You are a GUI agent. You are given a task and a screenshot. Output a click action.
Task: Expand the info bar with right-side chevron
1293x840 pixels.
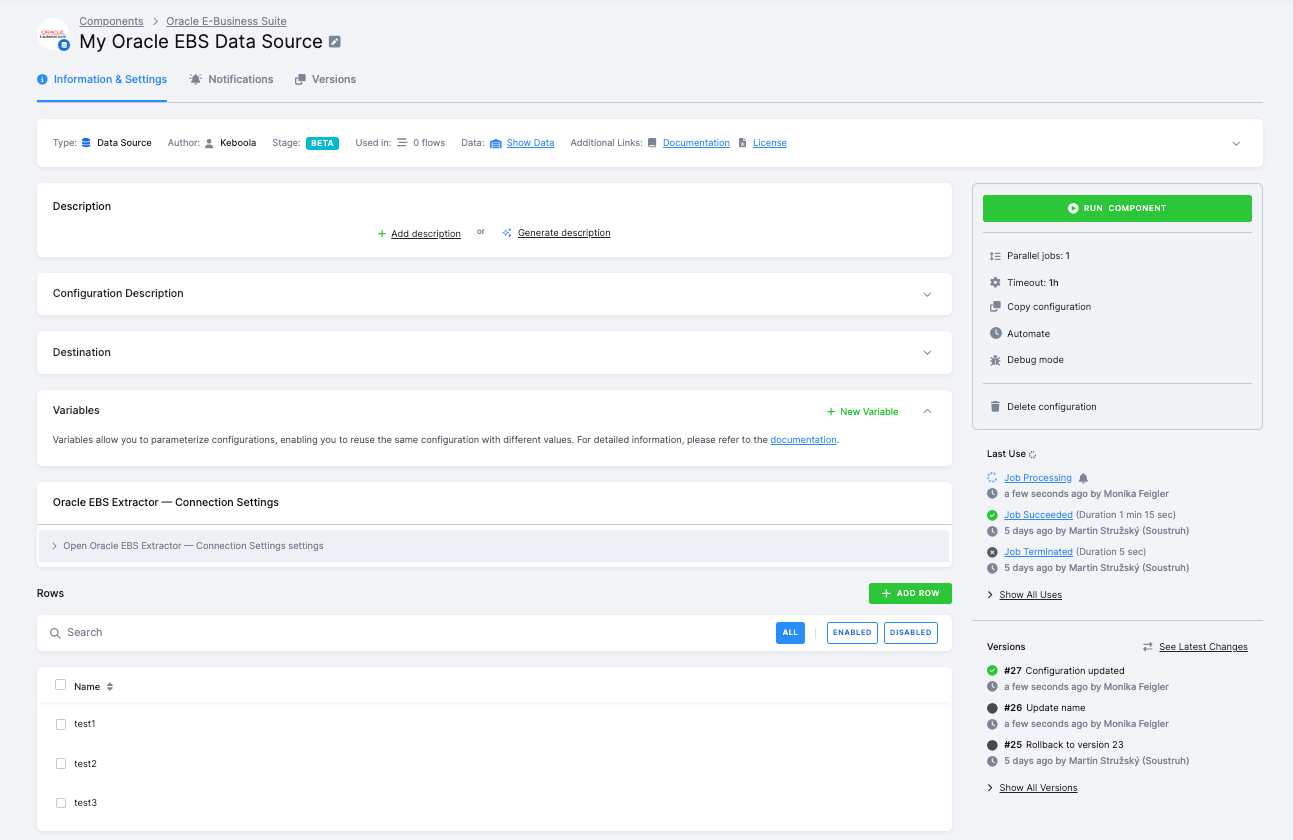coord(1236,144)
